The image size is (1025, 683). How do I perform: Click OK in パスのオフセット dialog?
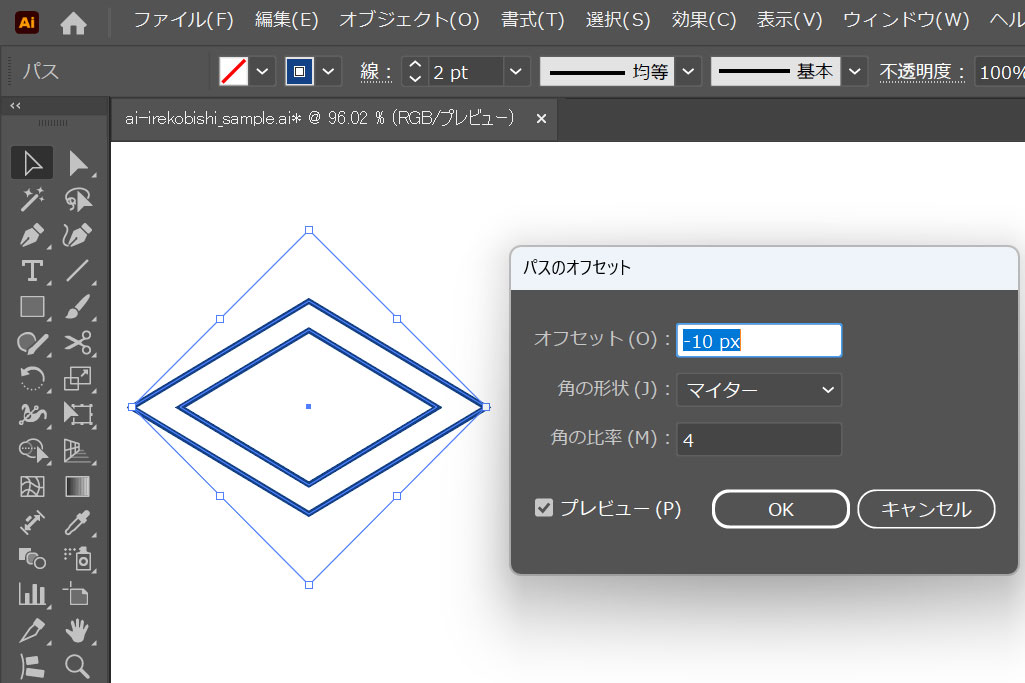[780, 509]
